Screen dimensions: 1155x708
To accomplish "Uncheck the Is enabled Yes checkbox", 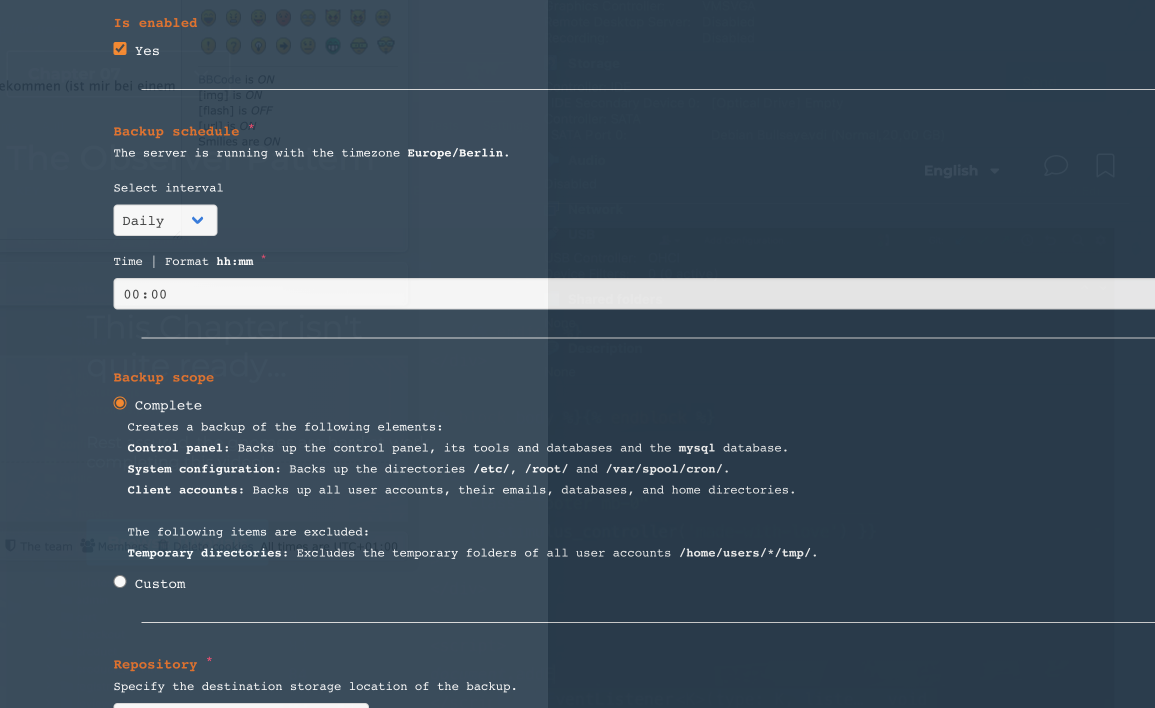I will 120,49.
